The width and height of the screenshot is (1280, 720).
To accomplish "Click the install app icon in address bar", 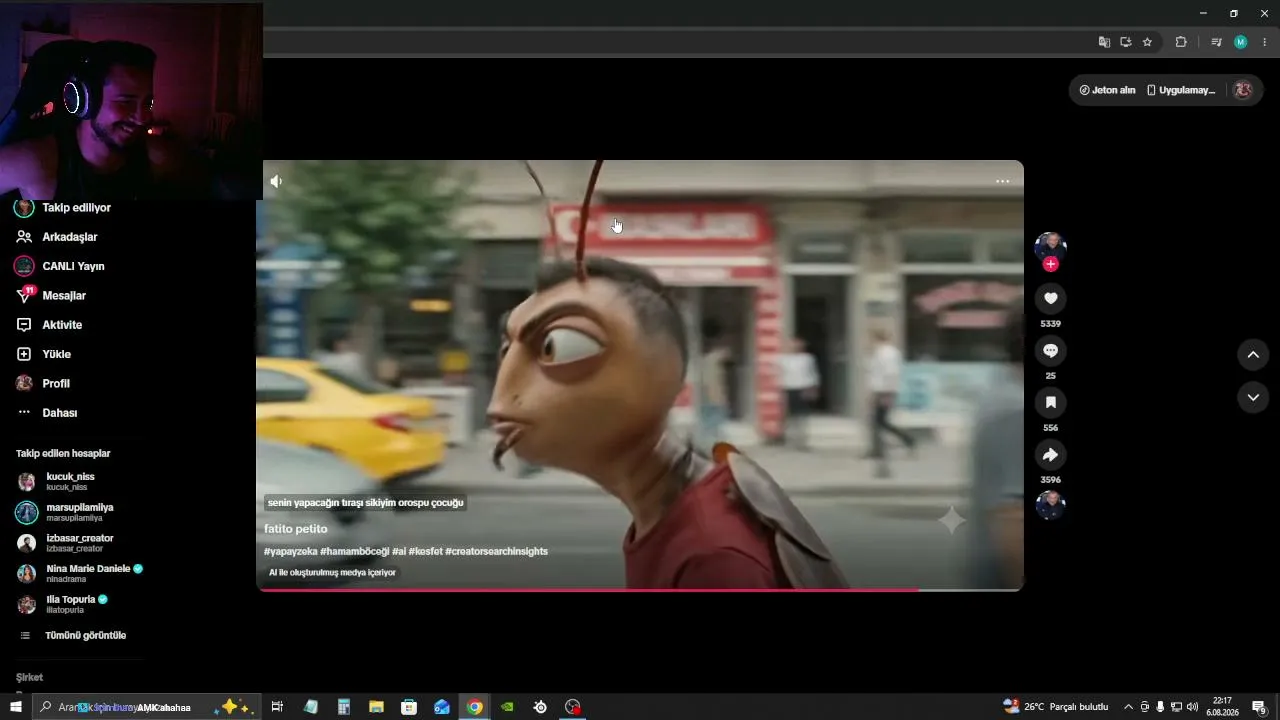I will [x=1125, y=42].
